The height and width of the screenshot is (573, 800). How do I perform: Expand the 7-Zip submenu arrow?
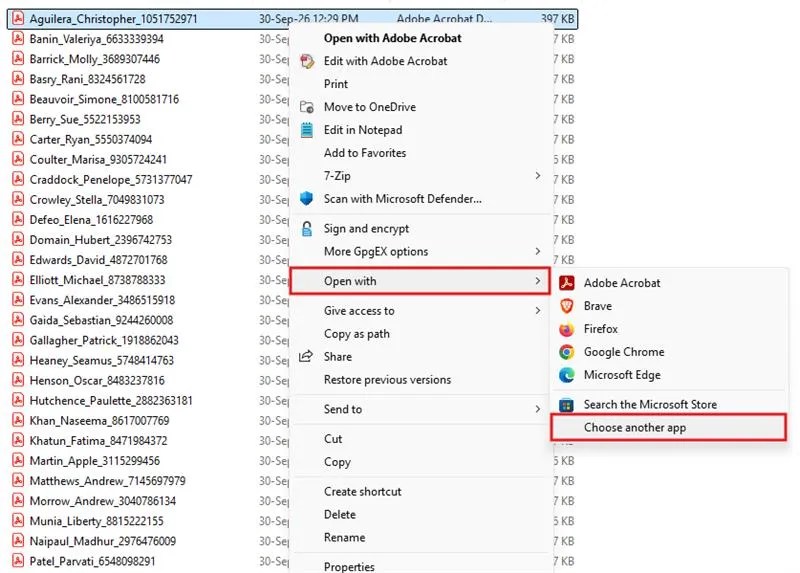(538, 176)
